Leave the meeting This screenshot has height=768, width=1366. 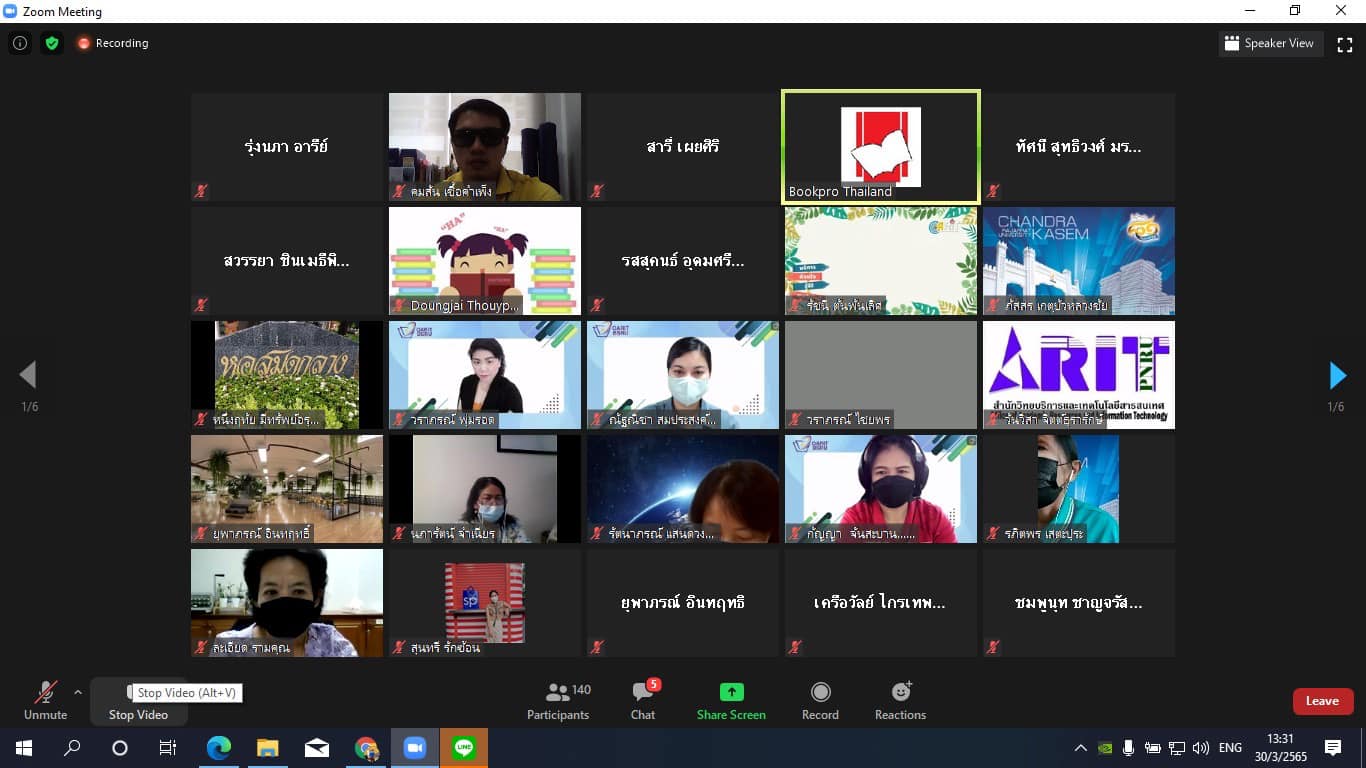1322,701
